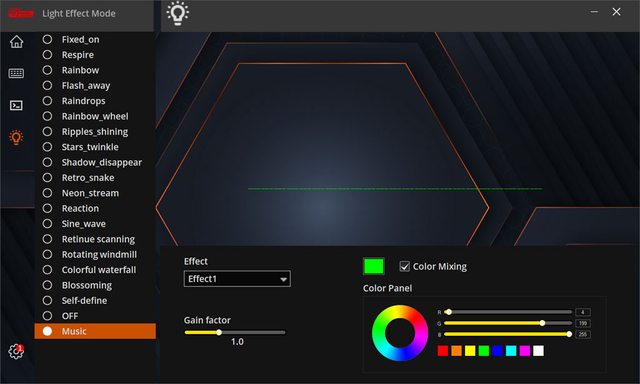Click the red brand logo icon
This screenshot has width=640, height=384.
(21, 13)
